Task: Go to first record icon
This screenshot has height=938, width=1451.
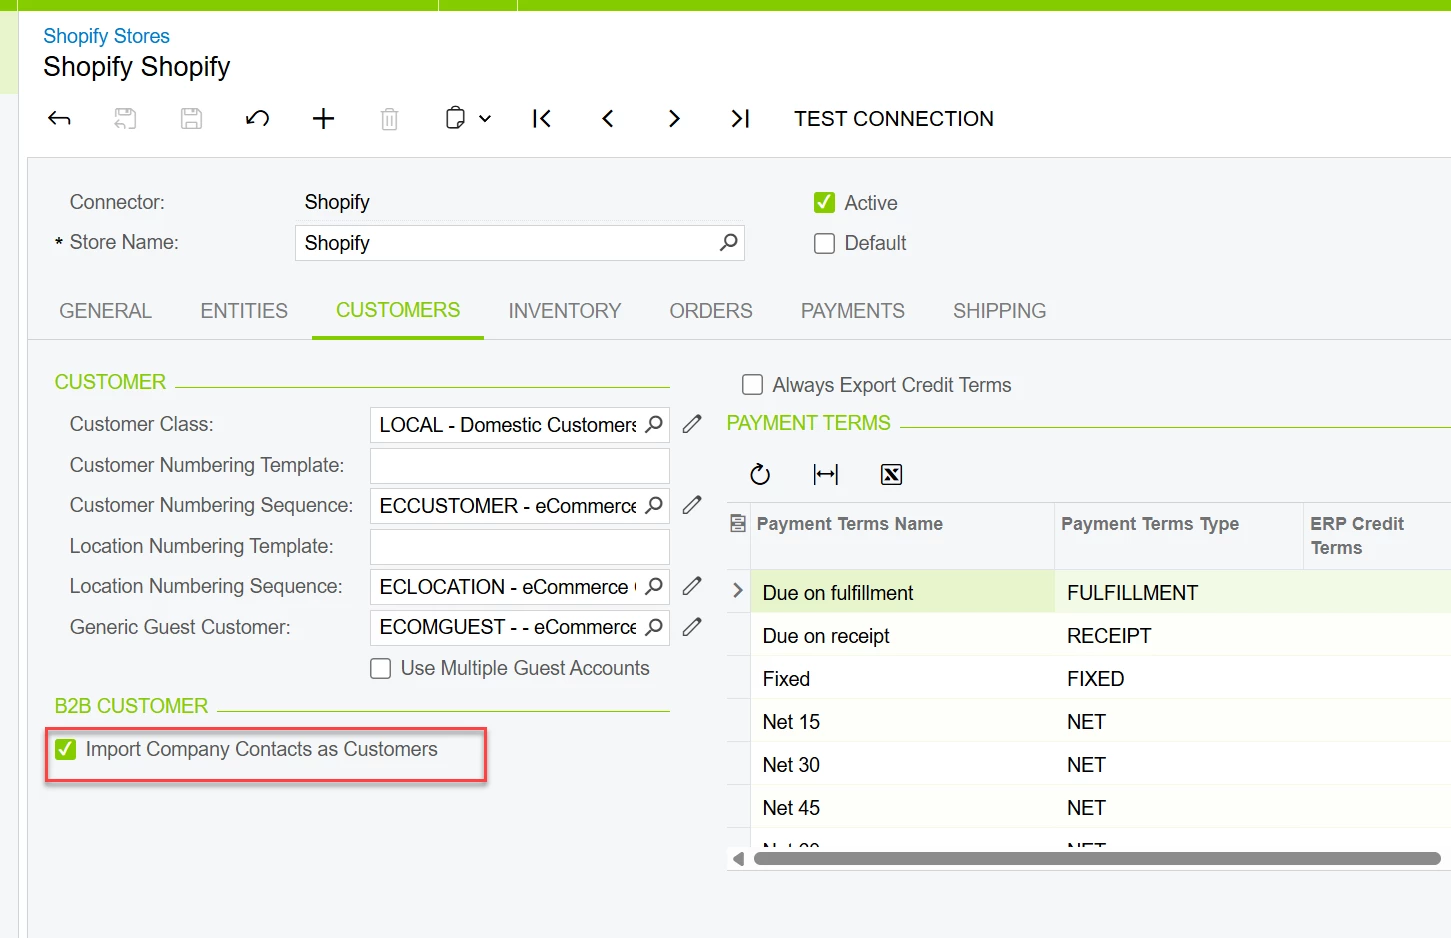Action: (542, 119)
